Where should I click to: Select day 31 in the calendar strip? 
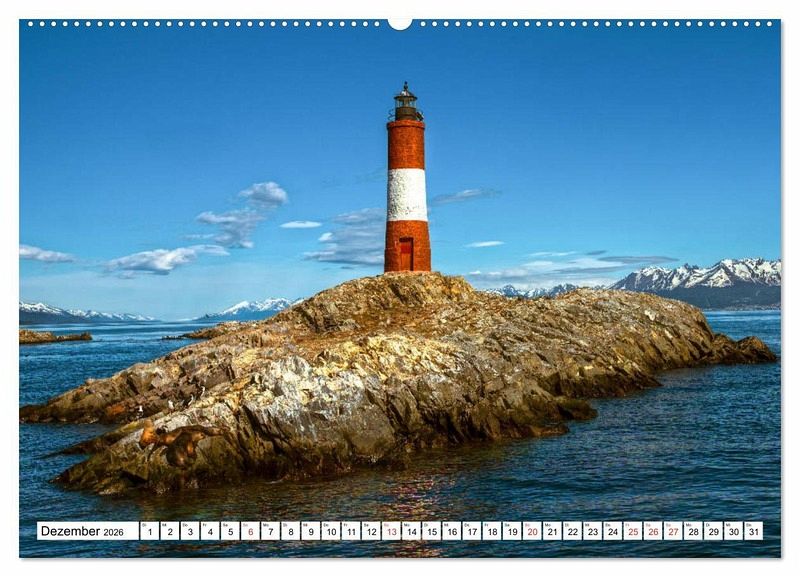754,531
